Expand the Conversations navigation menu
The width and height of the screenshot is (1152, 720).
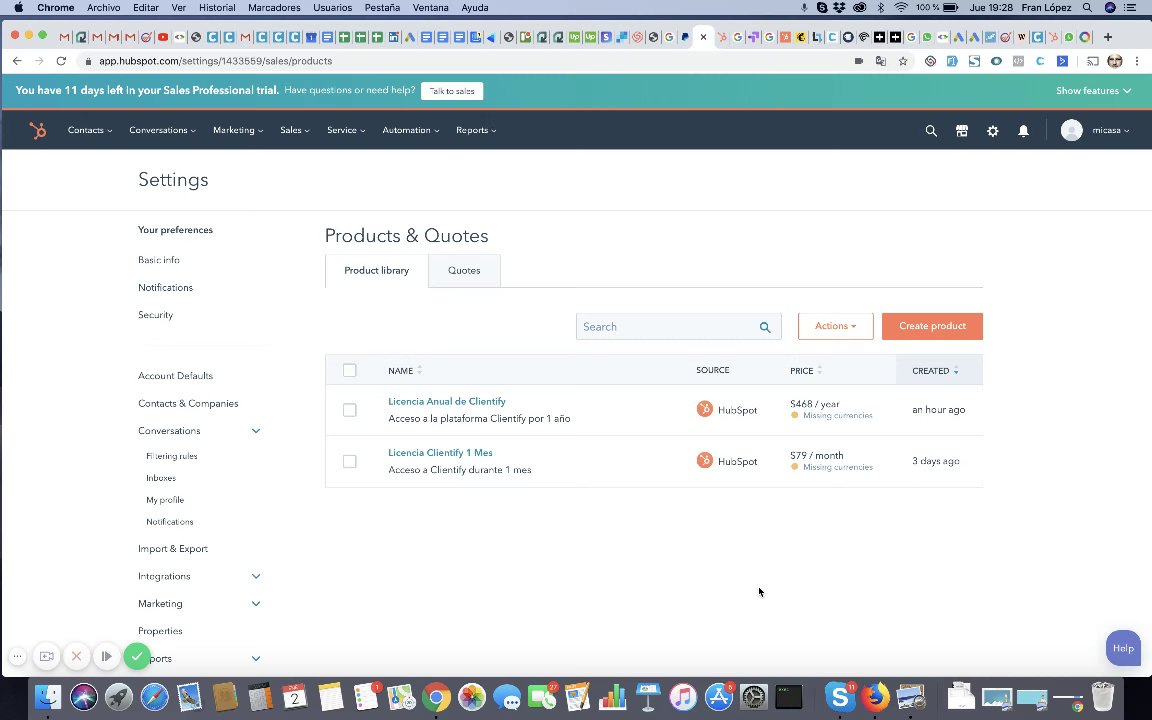pos(162,130)
